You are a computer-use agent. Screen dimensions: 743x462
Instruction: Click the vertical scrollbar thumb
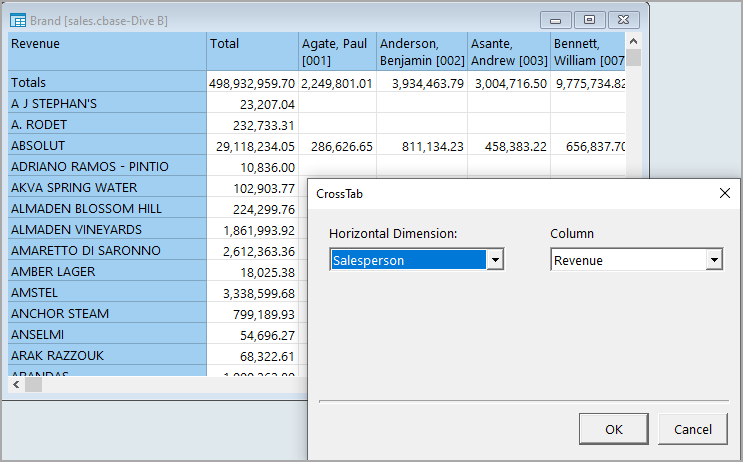pyautogui.click(x=634, y=58)
